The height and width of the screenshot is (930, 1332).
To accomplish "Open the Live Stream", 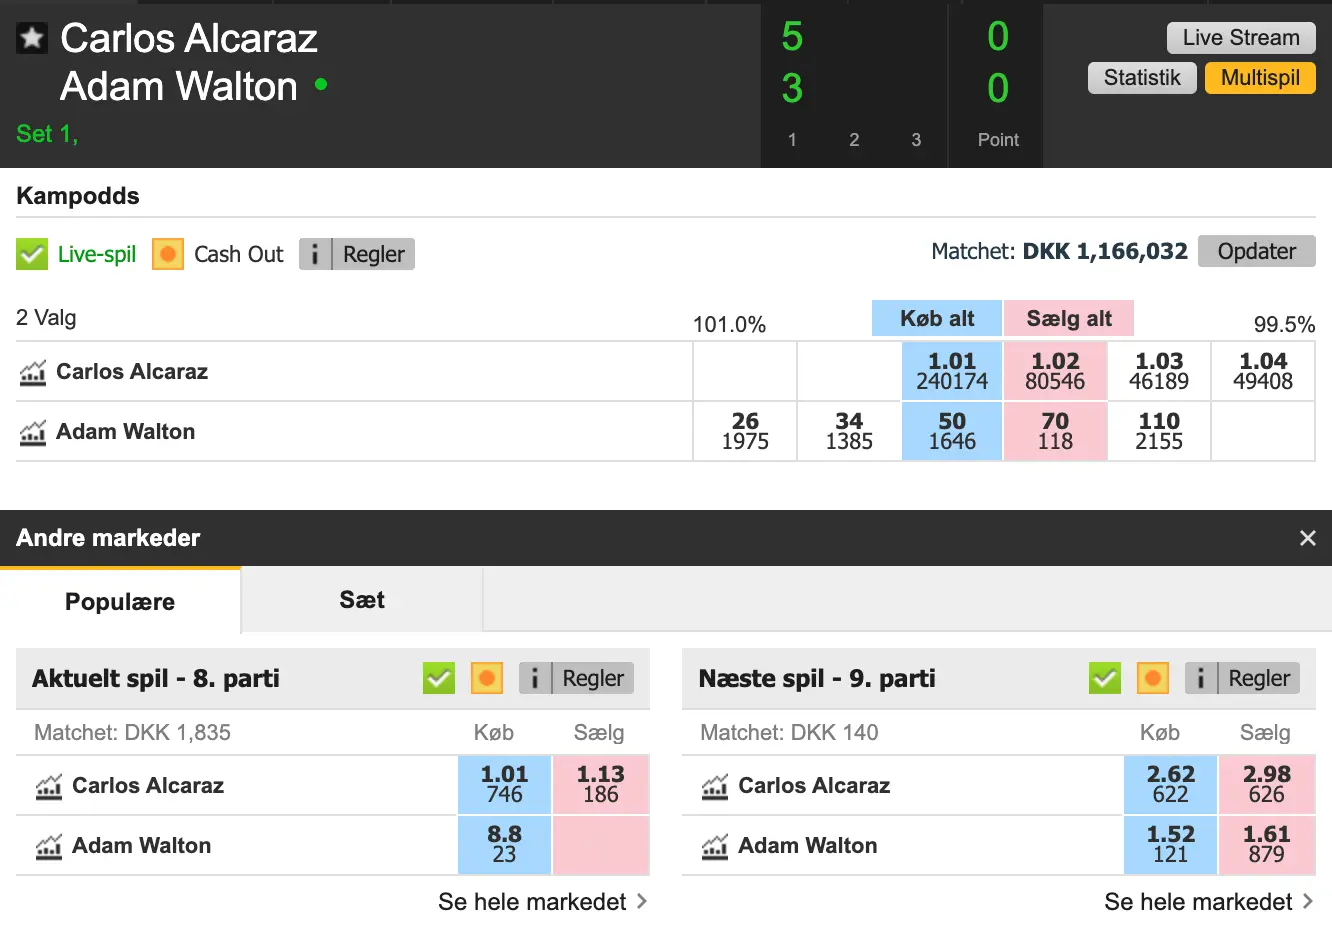I will coord(1241,37).
